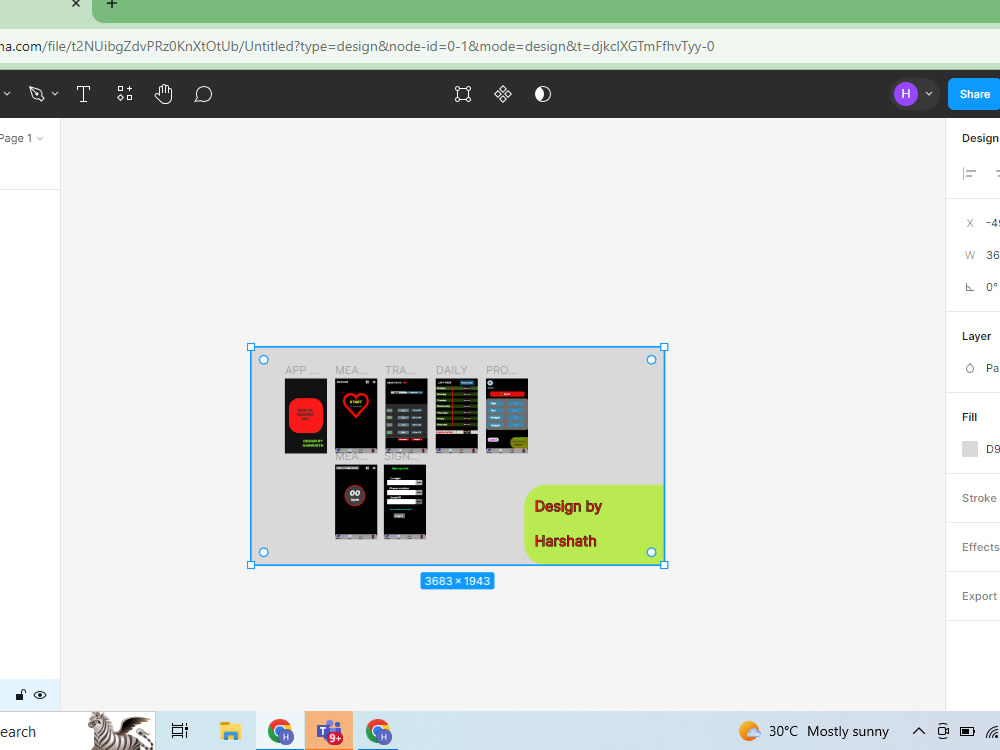Open the leftmost toolbar tool chevron
Image resolution: width=1000 pixels, height=750 pixels.
(7, 94)
